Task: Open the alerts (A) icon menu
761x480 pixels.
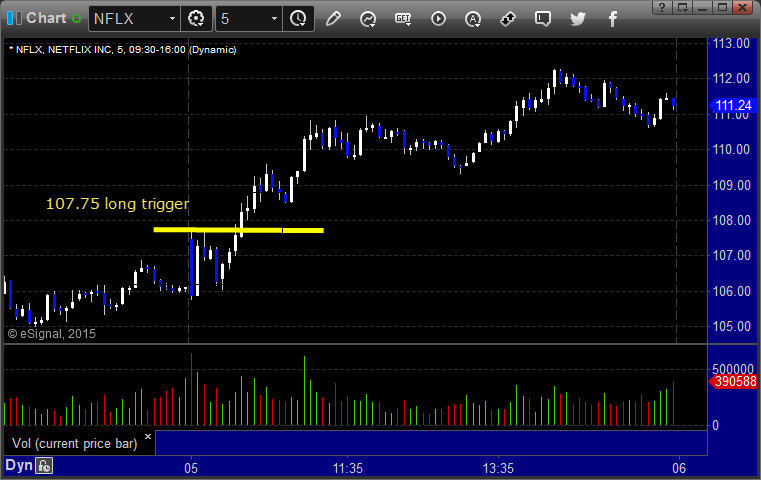Action: (473, 19)
